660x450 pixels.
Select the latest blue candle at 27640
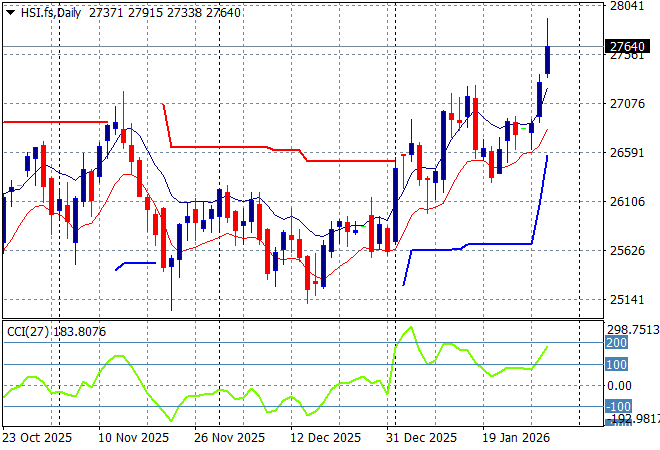pos(548,60)
